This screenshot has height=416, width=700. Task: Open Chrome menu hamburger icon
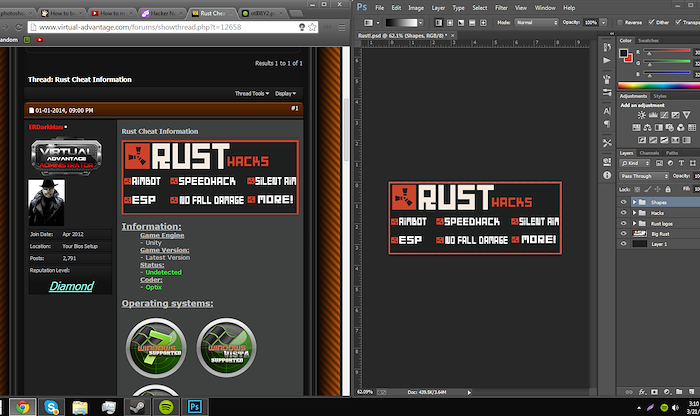[x=342, y=27]
